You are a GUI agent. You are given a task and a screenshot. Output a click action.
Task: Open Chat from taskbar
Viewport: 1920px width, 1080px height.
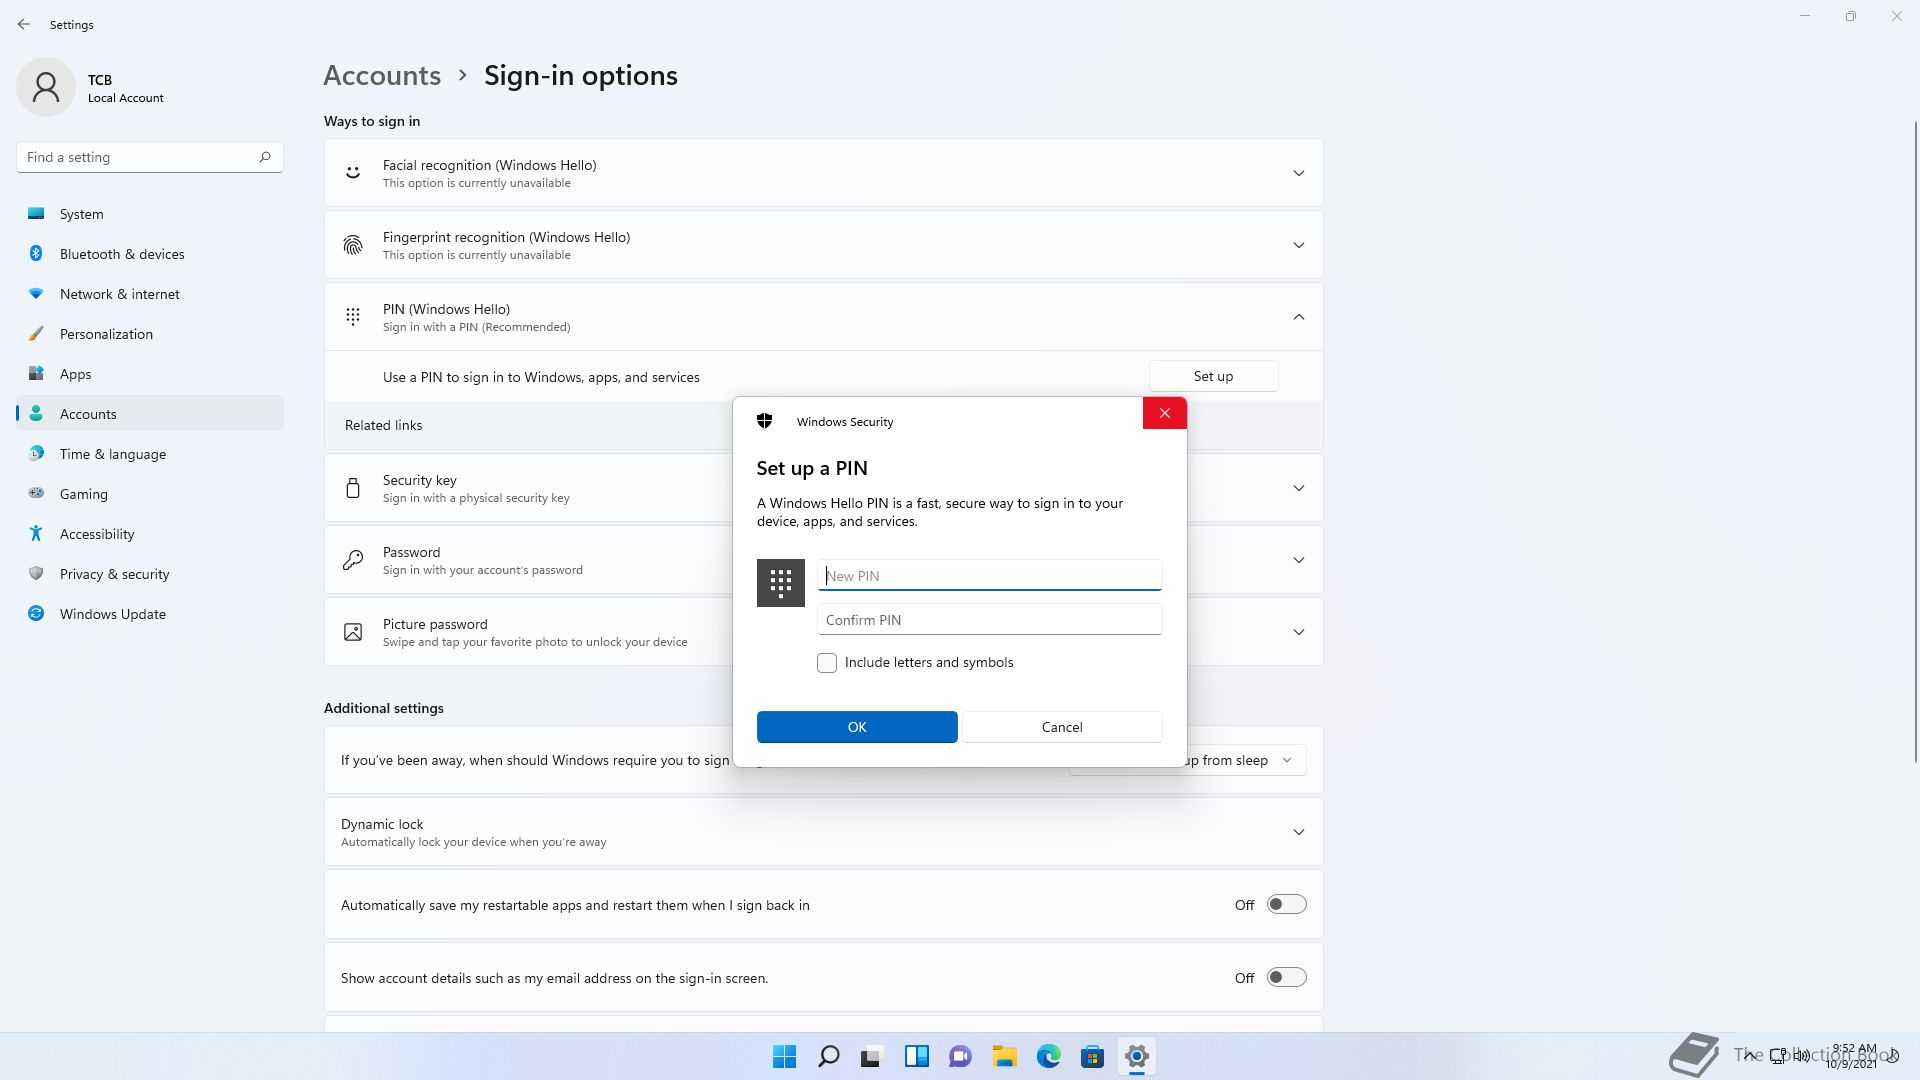[961, 1056]
